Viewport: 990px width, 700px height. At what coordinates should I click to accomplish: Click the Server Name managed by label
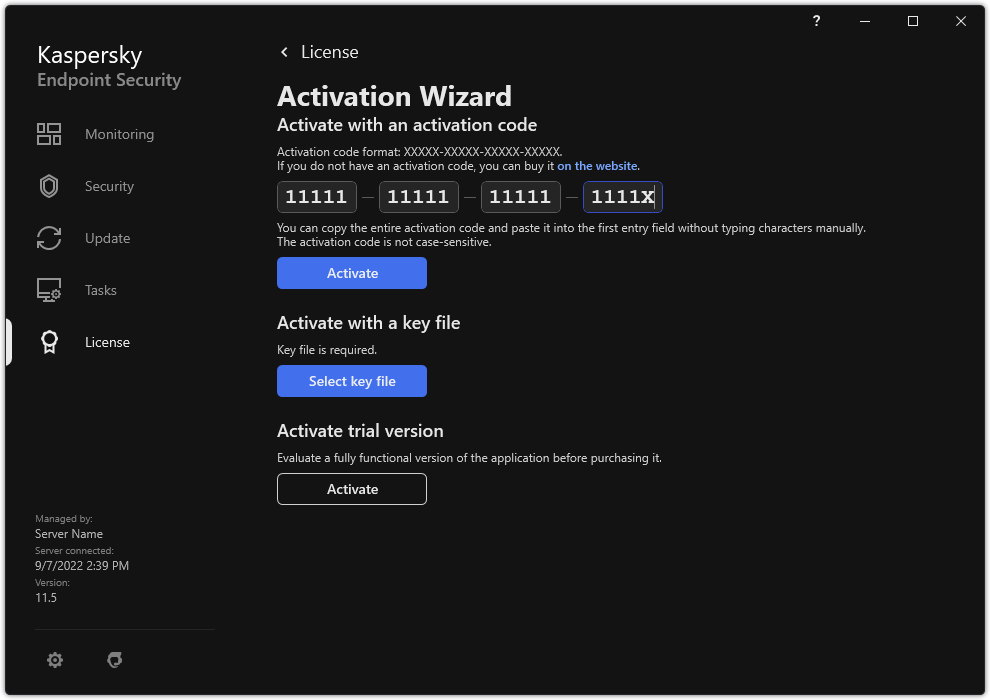pos(69,533)
